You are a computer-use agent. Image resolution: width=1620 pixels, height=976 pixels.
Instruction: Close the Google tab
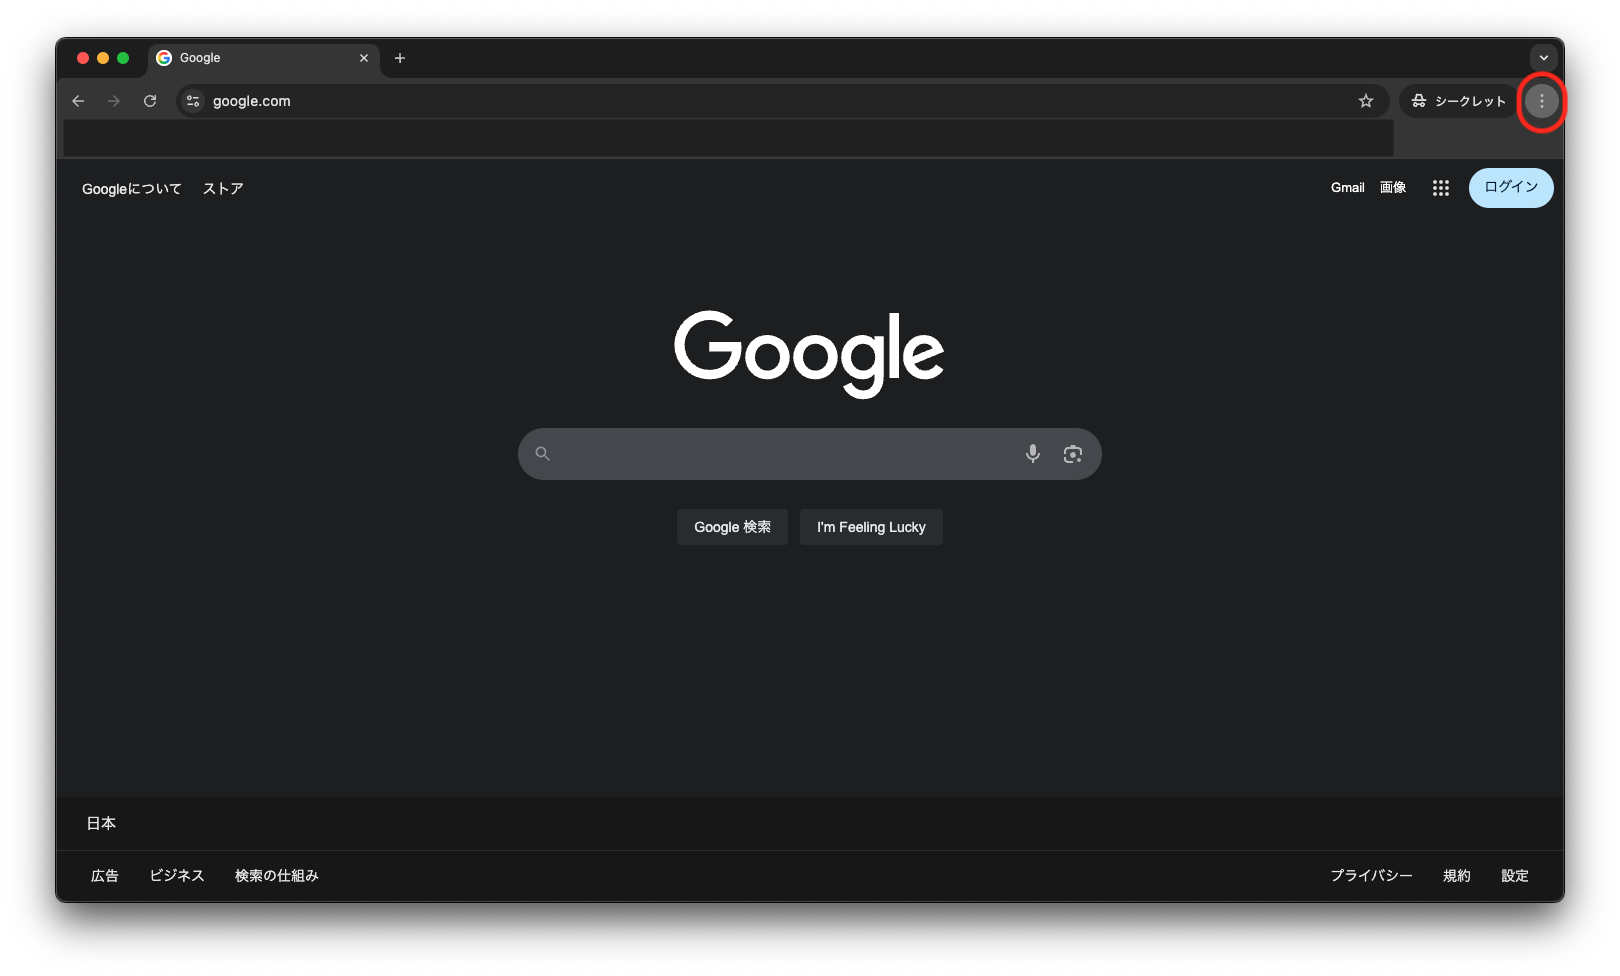pyautogui.click(x=364, y=58)
